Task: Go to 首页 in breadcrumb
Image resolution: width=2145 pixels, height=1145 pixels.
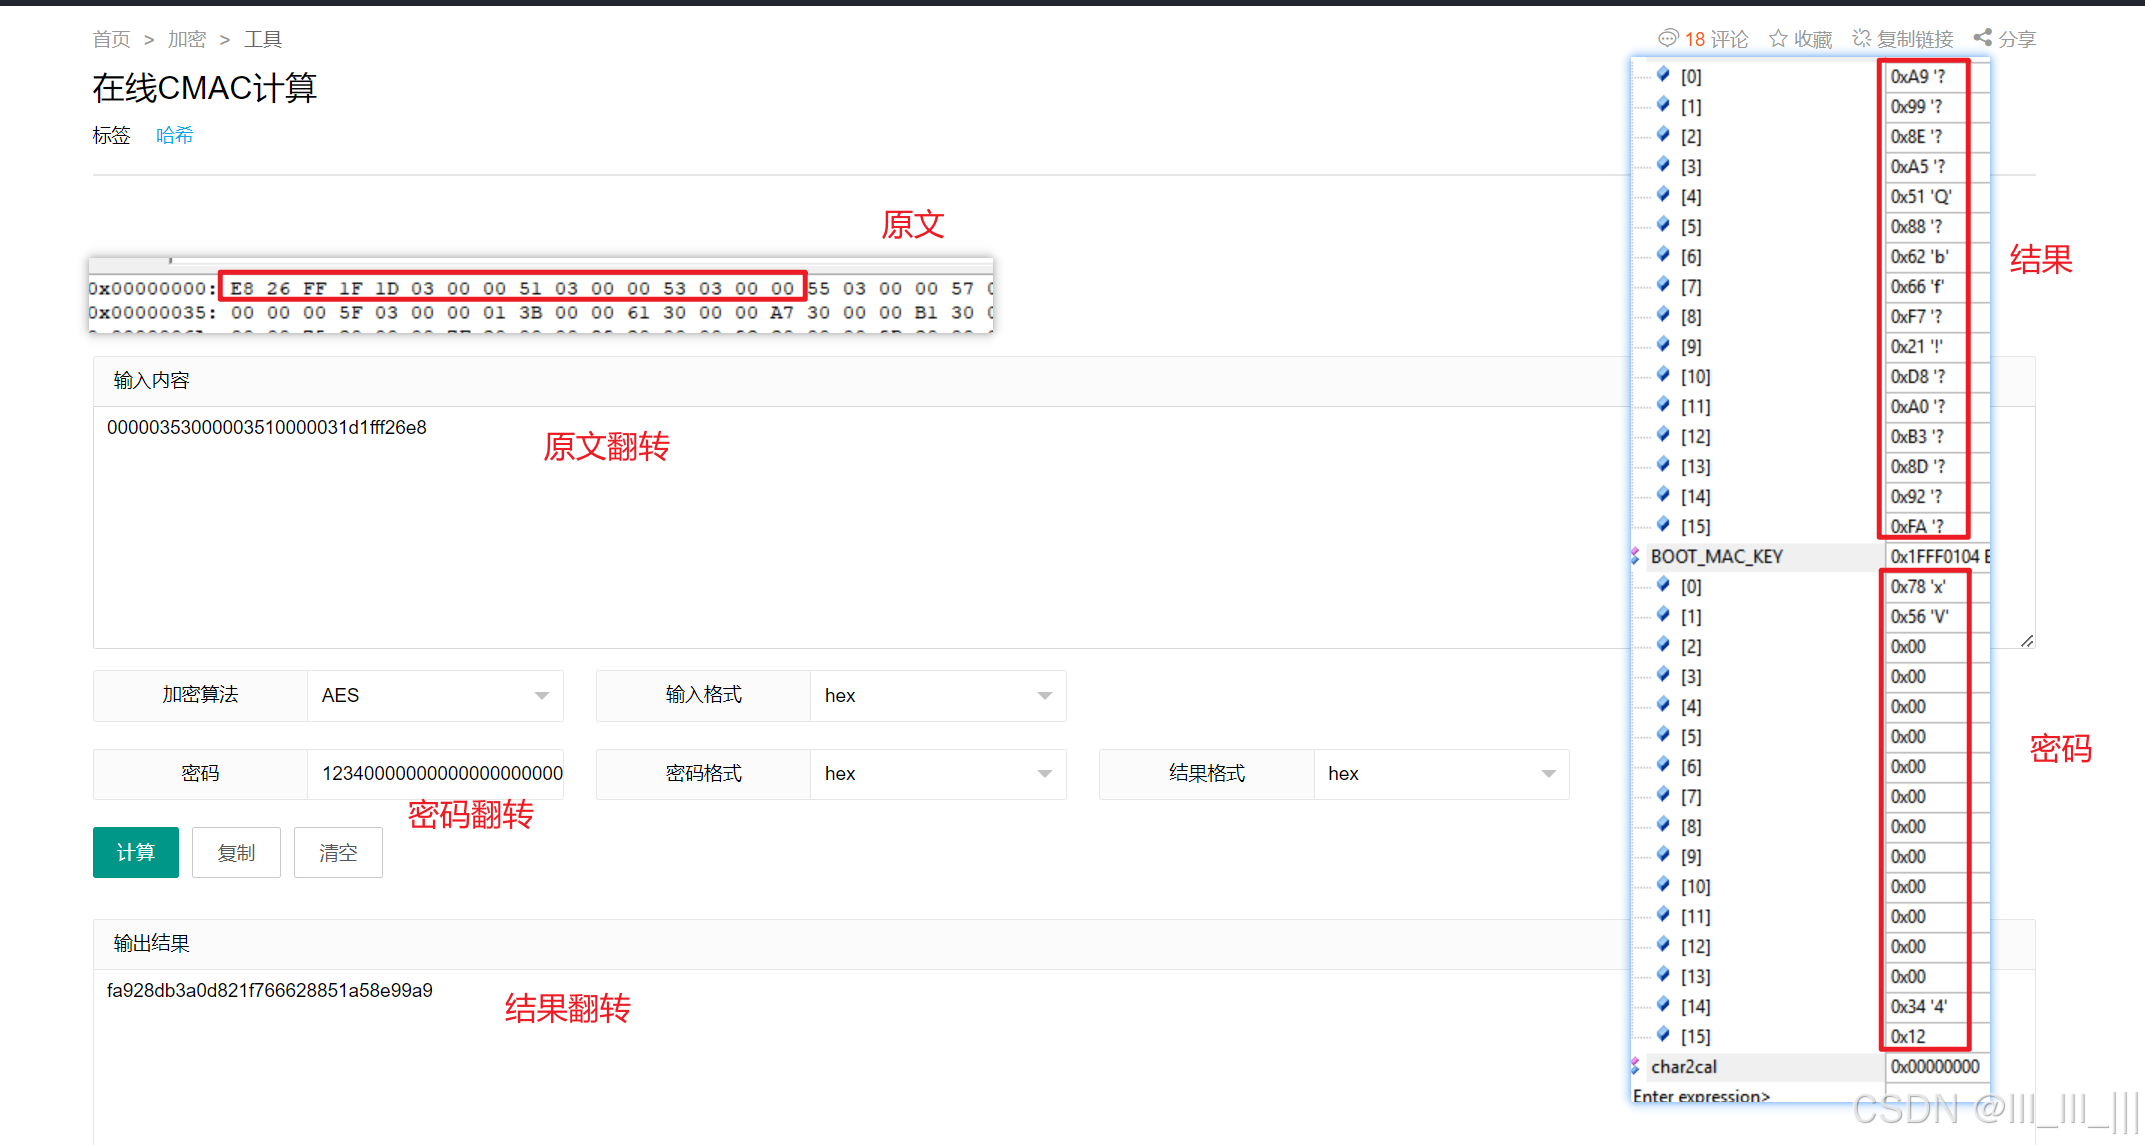Action: point(111,39)
